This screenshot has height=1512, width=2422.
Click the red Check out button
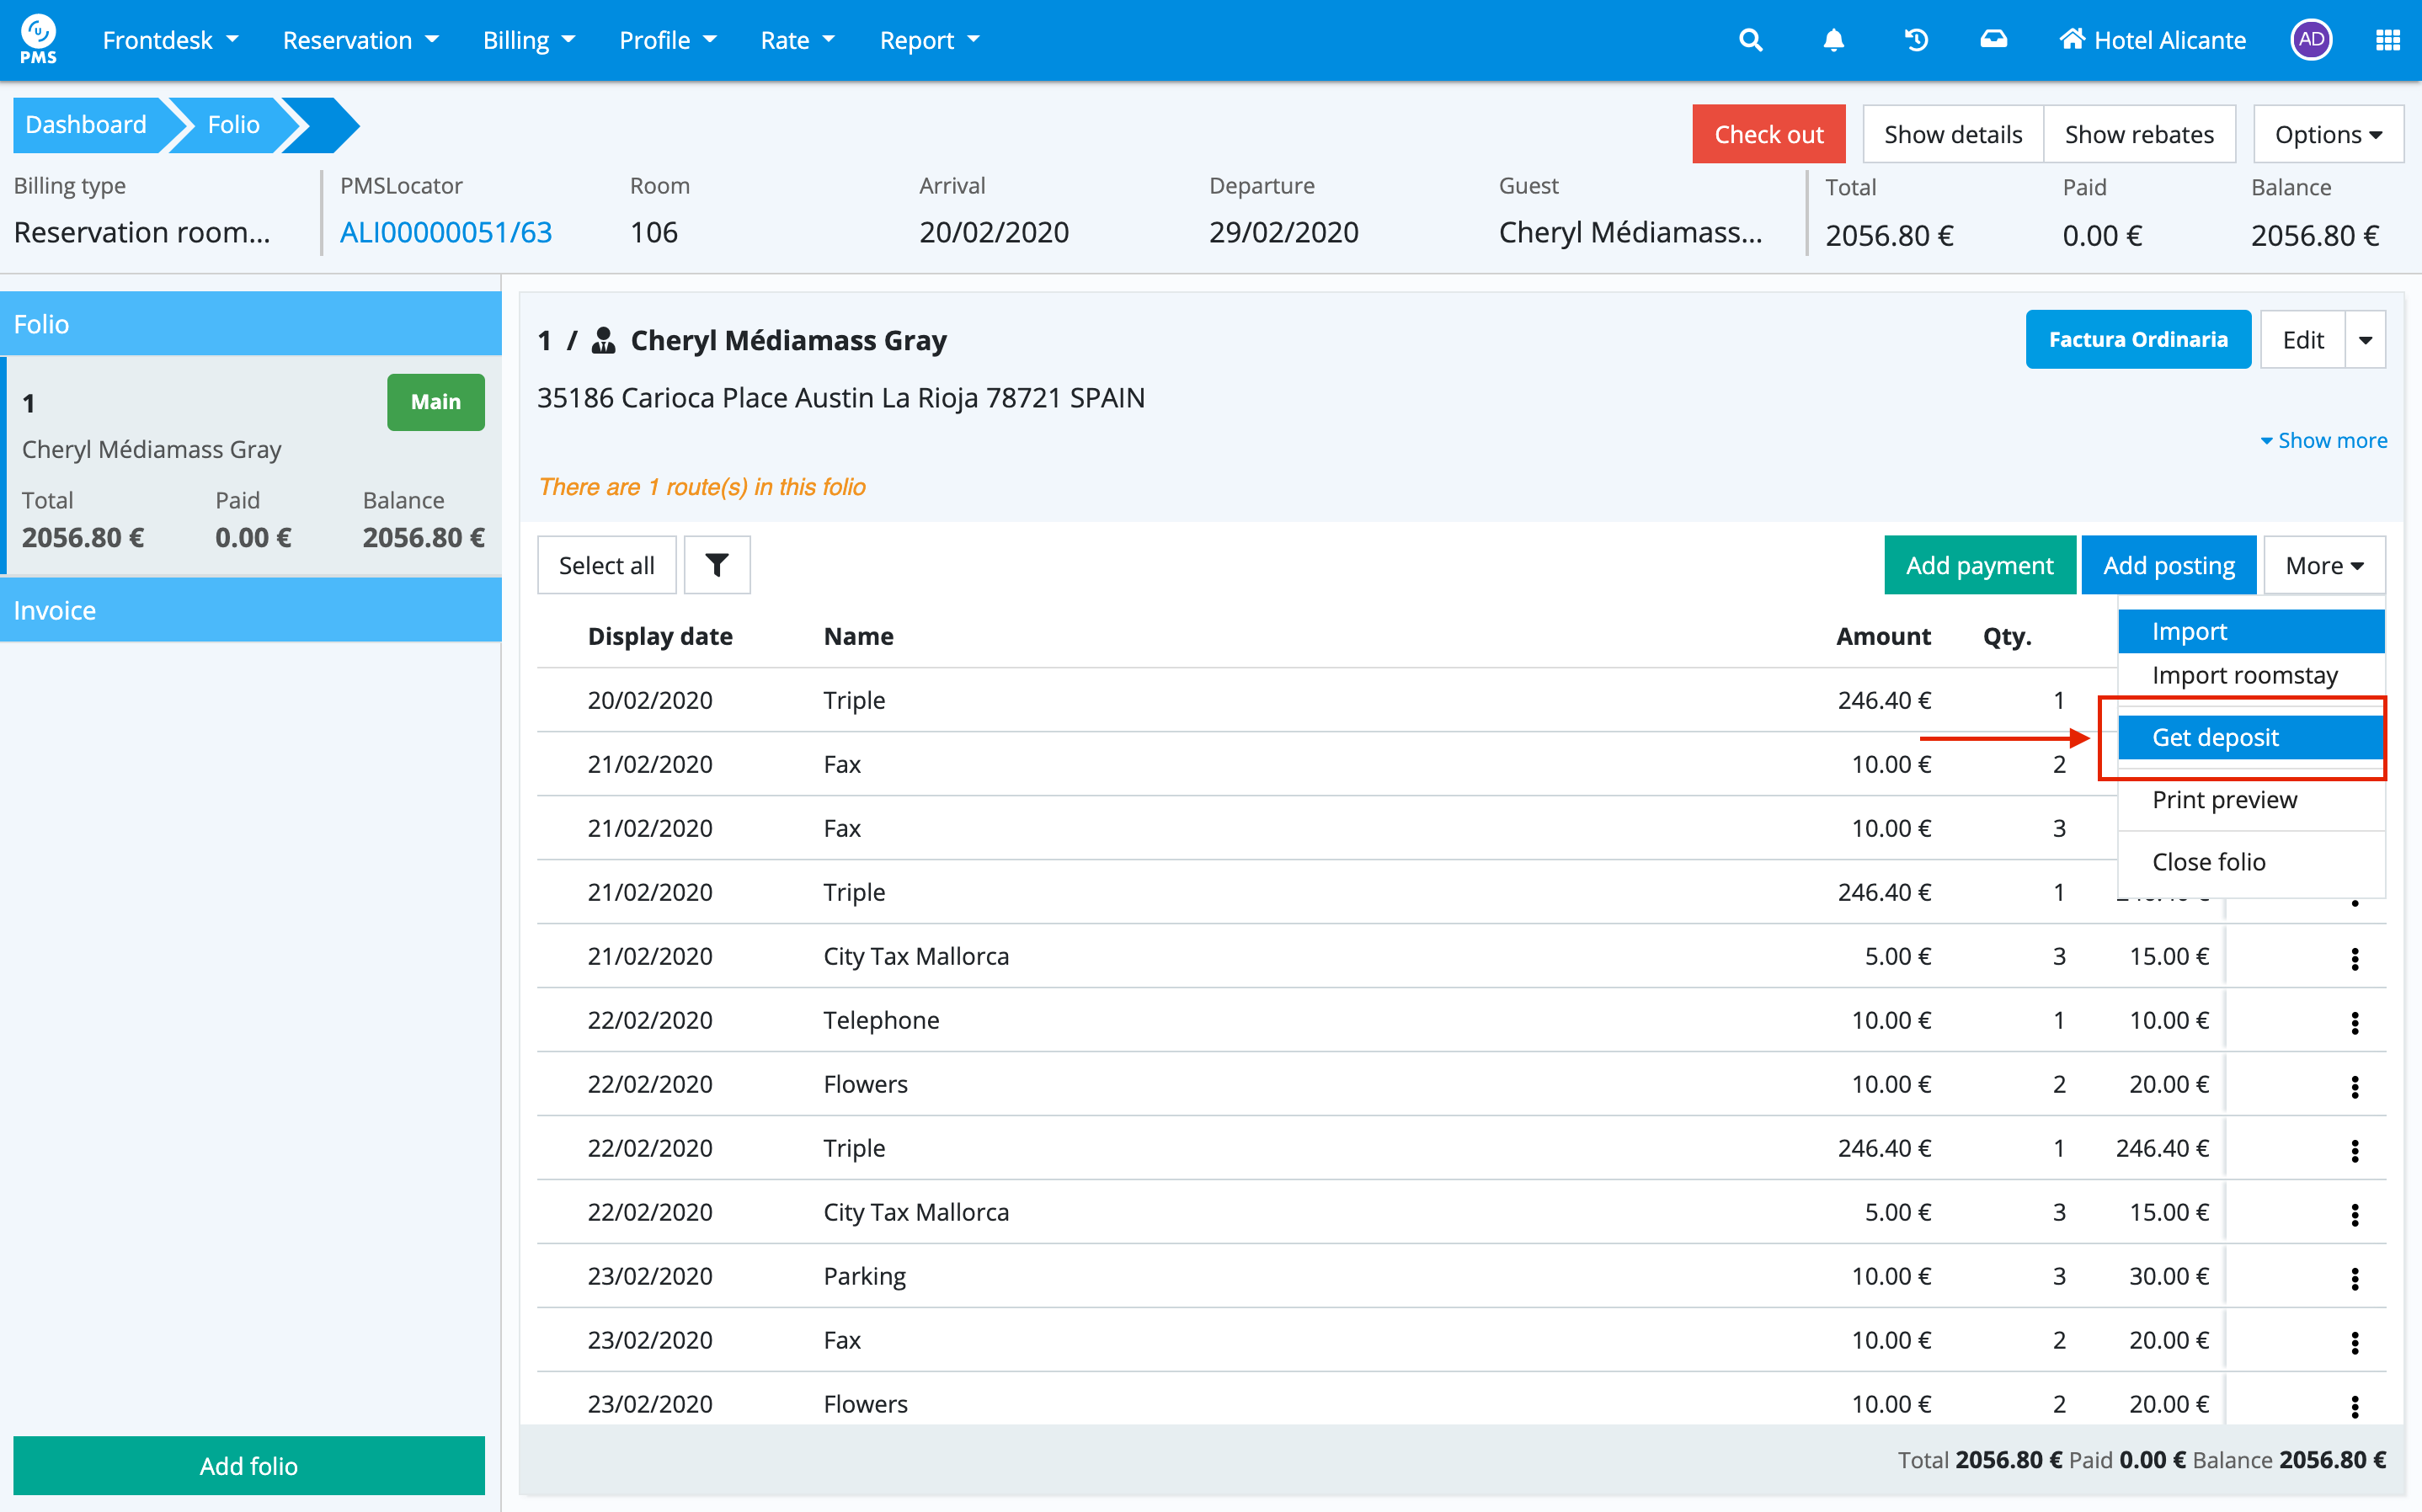tap(1768, 134)
